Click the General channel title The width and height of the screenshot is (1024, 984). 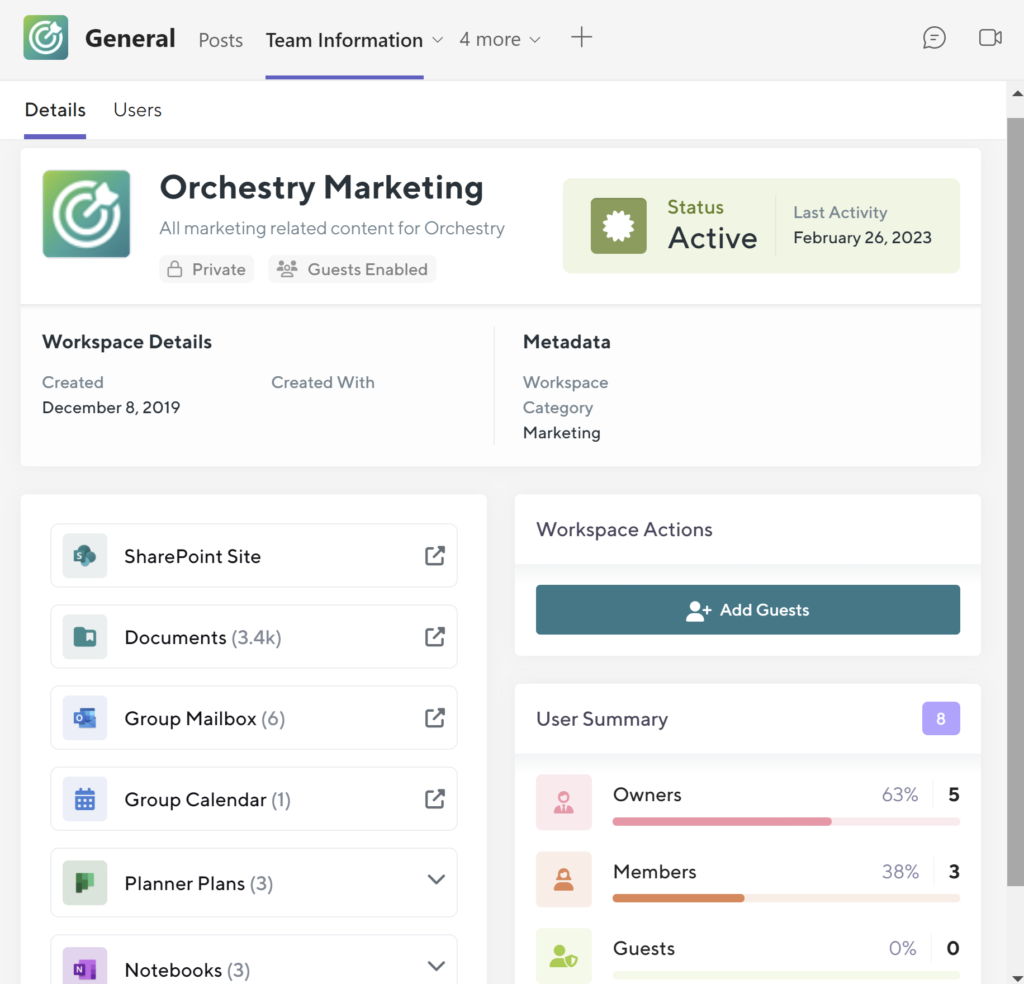(x=130, y=38)
